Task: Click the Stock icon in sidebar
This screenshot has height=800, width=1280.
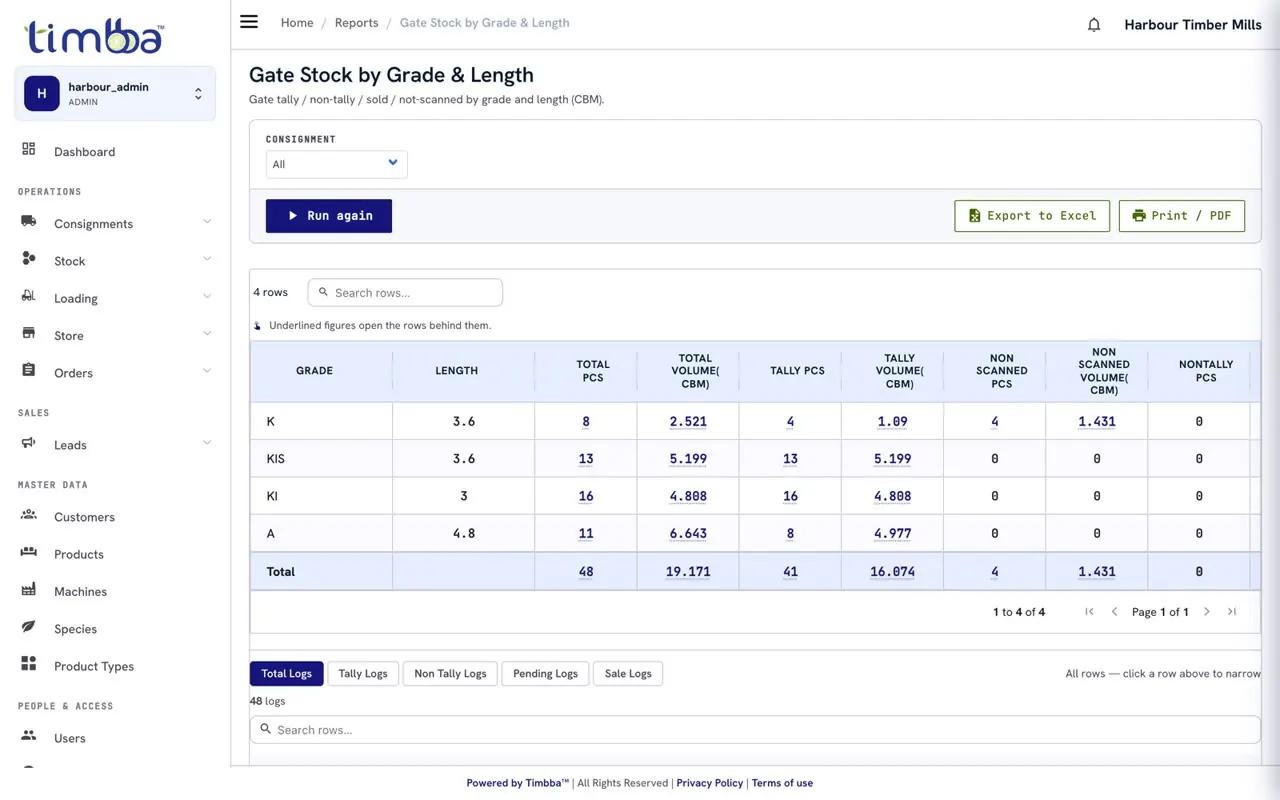Action: [29, 258]
